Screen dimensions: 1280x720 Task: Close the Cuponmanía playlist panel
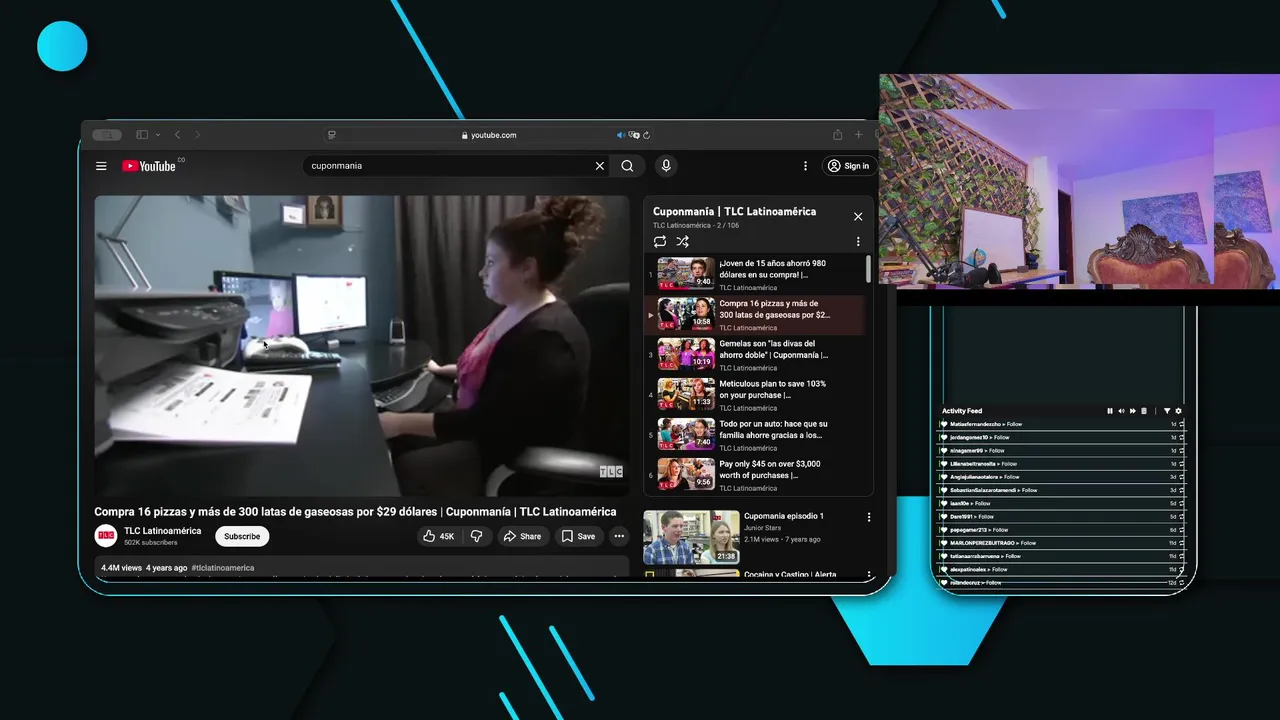coord(858,216)
